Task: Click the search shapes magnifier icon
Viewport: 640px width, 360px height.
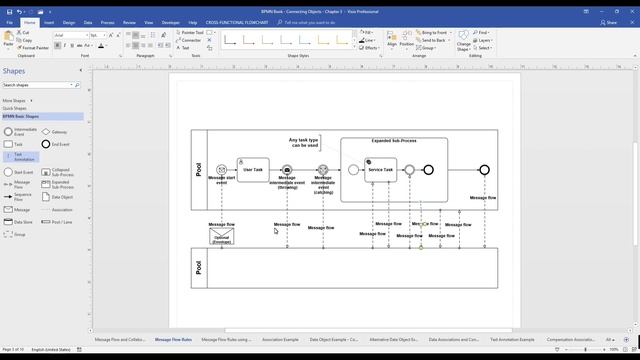Action: tap(77, 85)
